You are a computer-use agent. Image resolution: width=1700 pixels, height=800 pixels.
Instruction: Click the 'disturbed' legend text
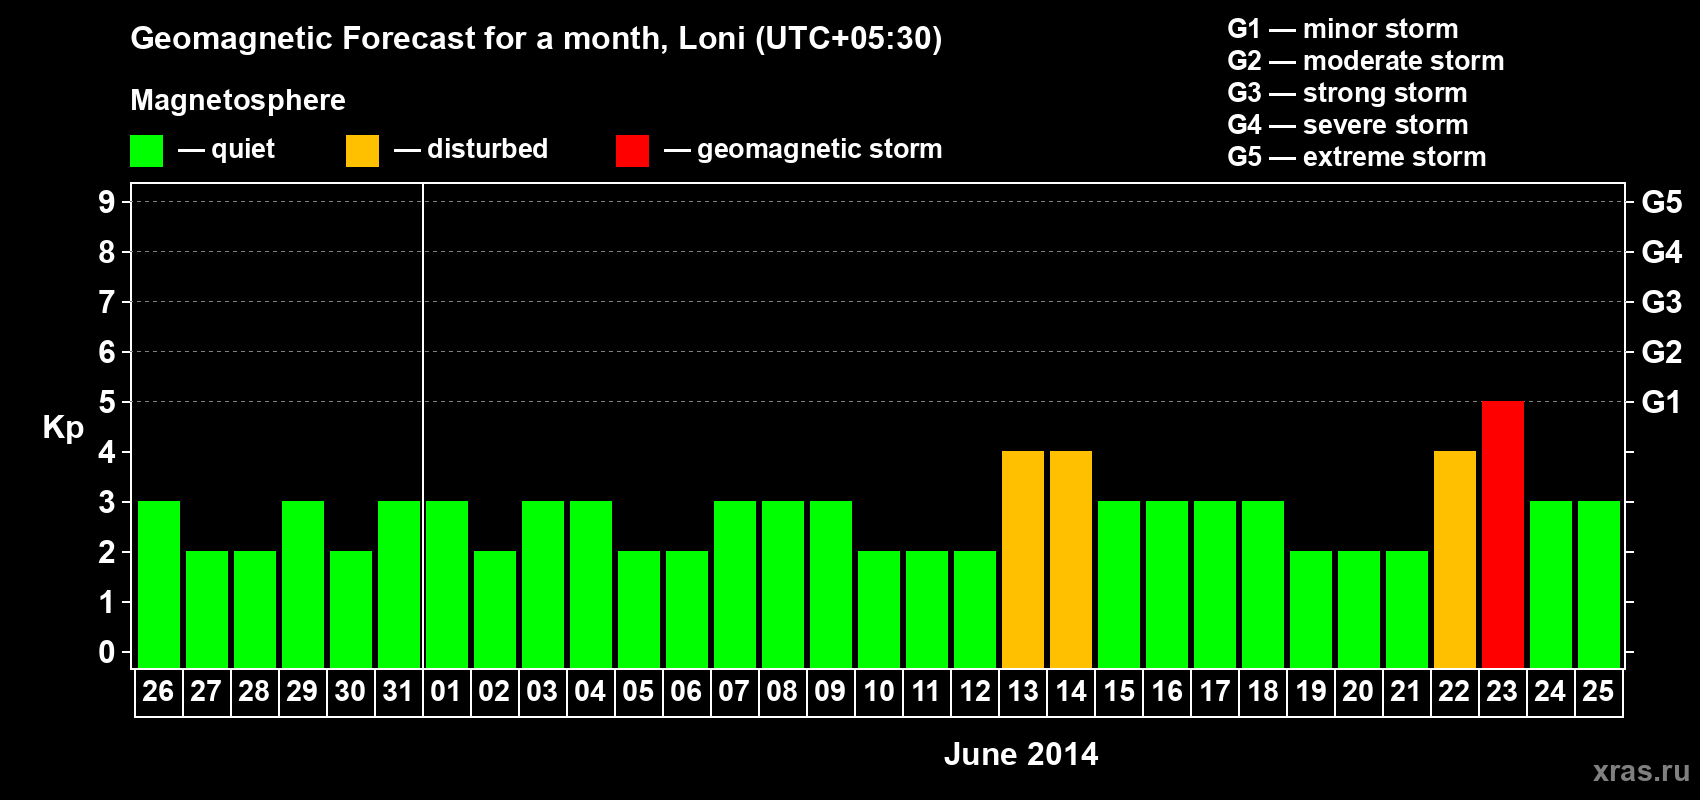tap(487, 149)
